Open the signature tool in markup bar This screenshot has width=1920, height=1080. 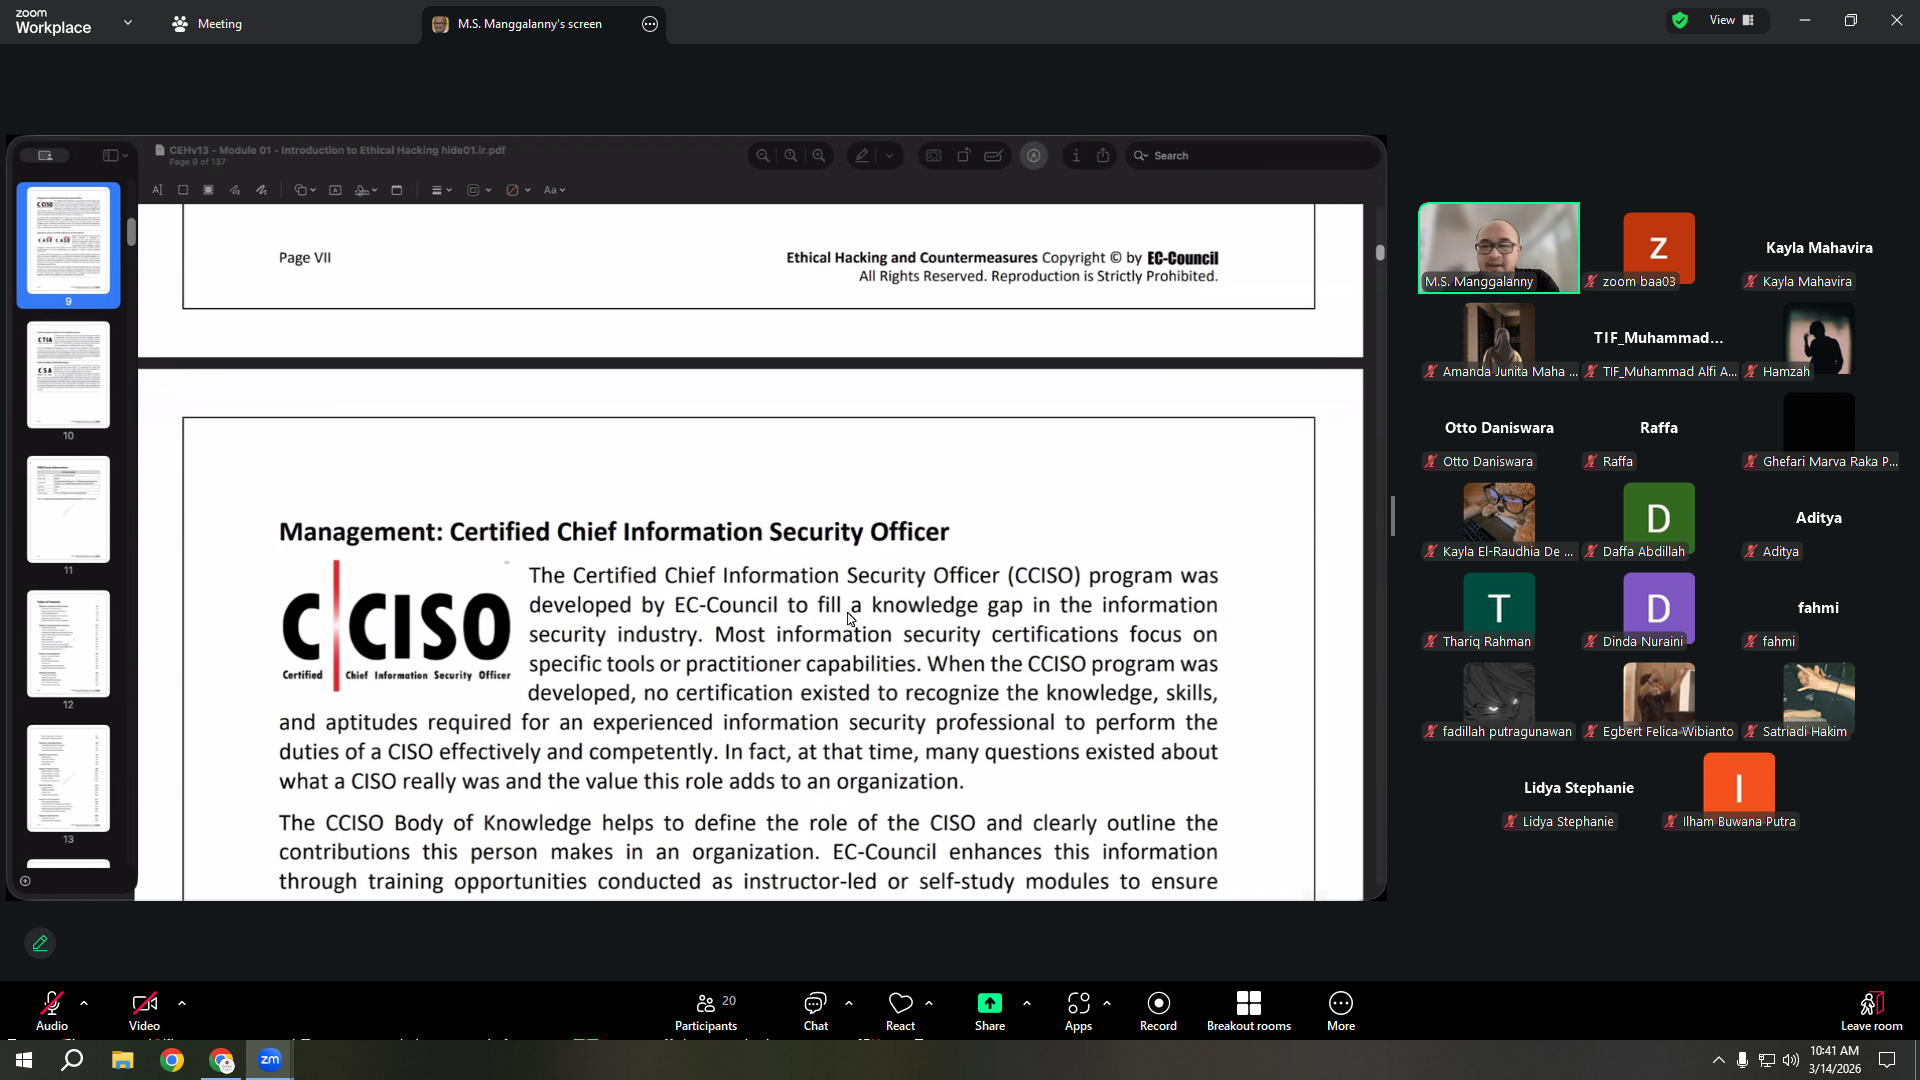(x=365, y=190)
